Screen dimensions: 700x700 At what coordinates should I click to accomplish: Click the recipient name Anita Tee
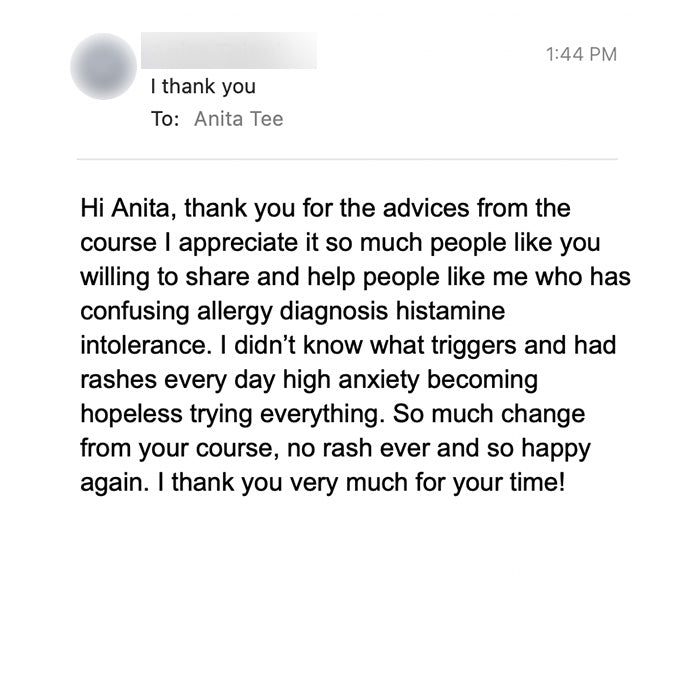pyautogui.click(x=238, y=119)
